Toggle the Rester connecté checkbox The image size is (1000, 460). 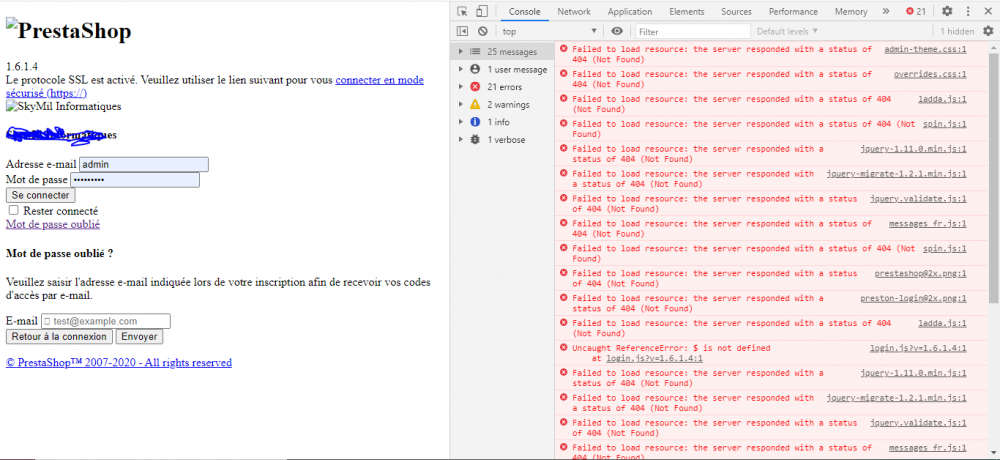[x=13, y=210]
